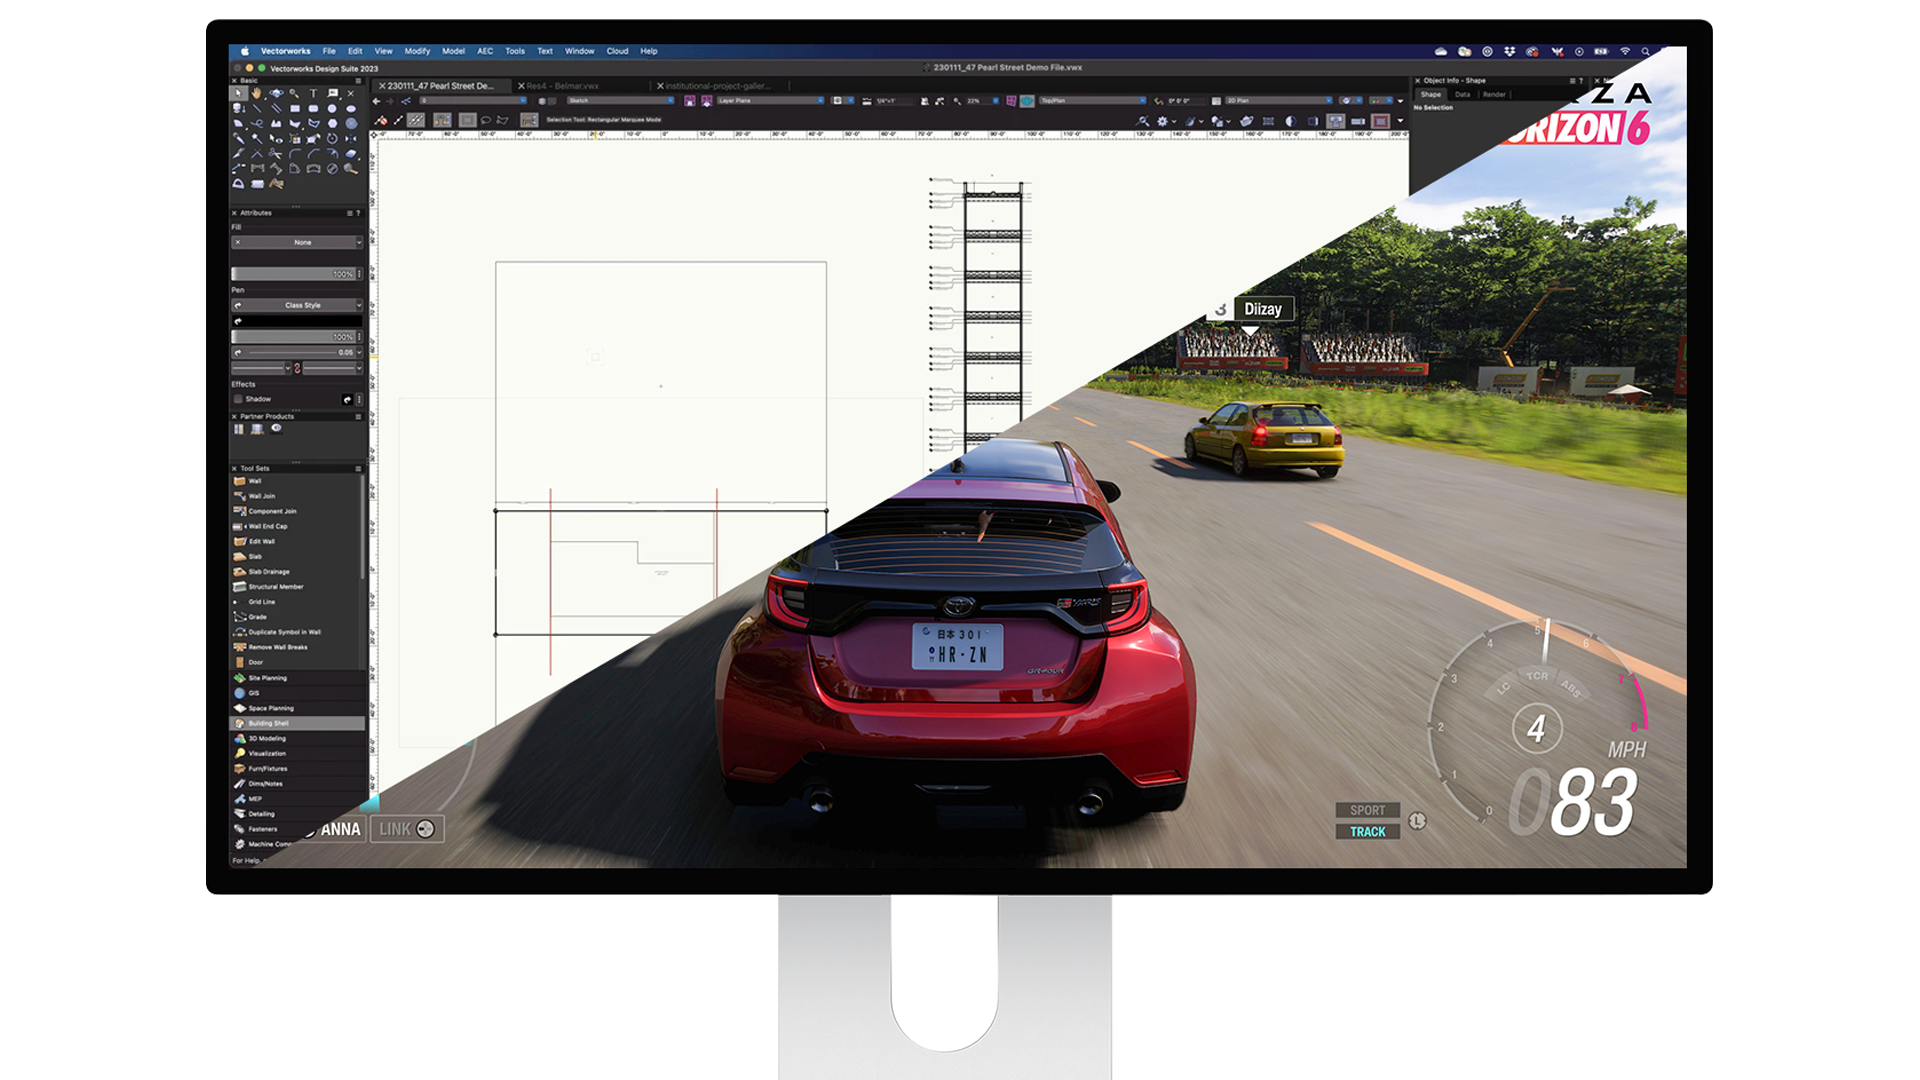Toggle the marker link chain icon
The image size is (1920, 1080).
(297, 368)
